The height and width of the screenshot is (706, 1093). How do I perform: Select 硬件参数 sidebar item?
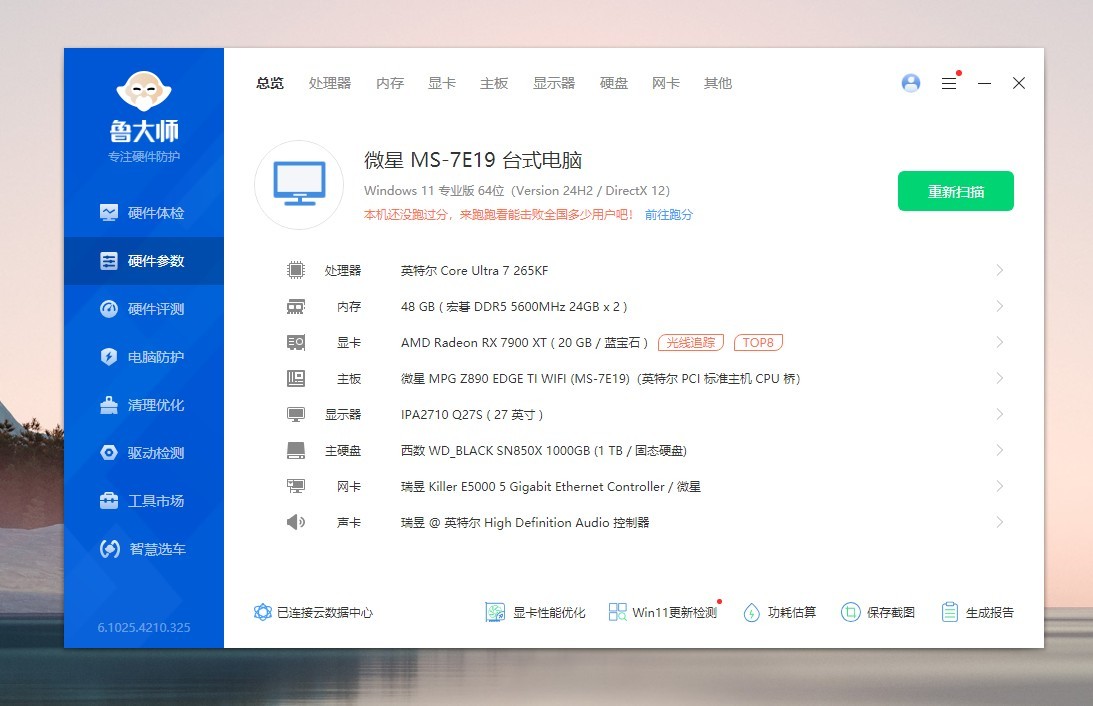point(144,261)
